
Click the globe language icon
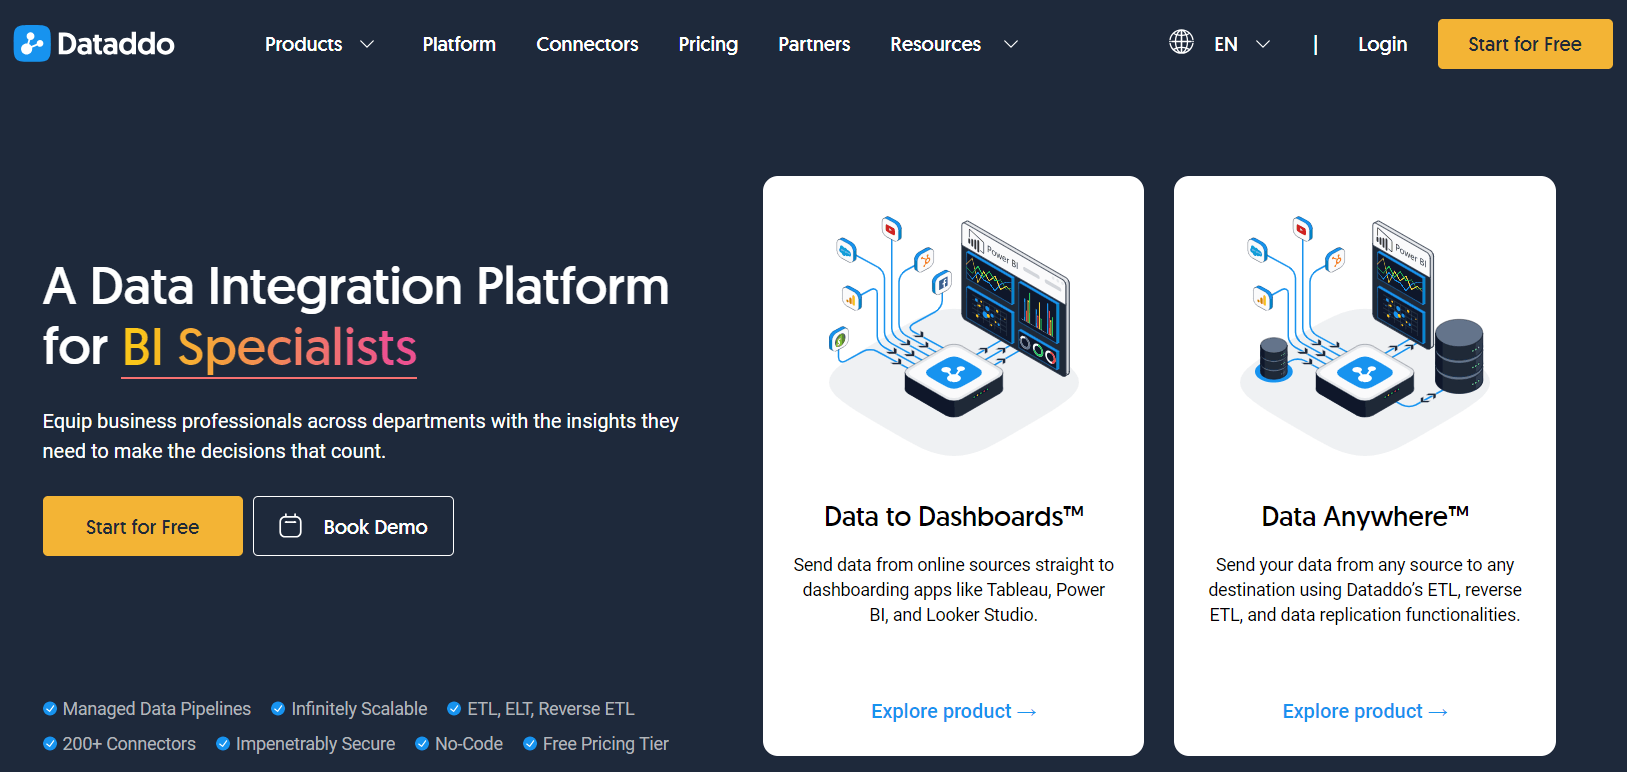[x=1181, y=42]
